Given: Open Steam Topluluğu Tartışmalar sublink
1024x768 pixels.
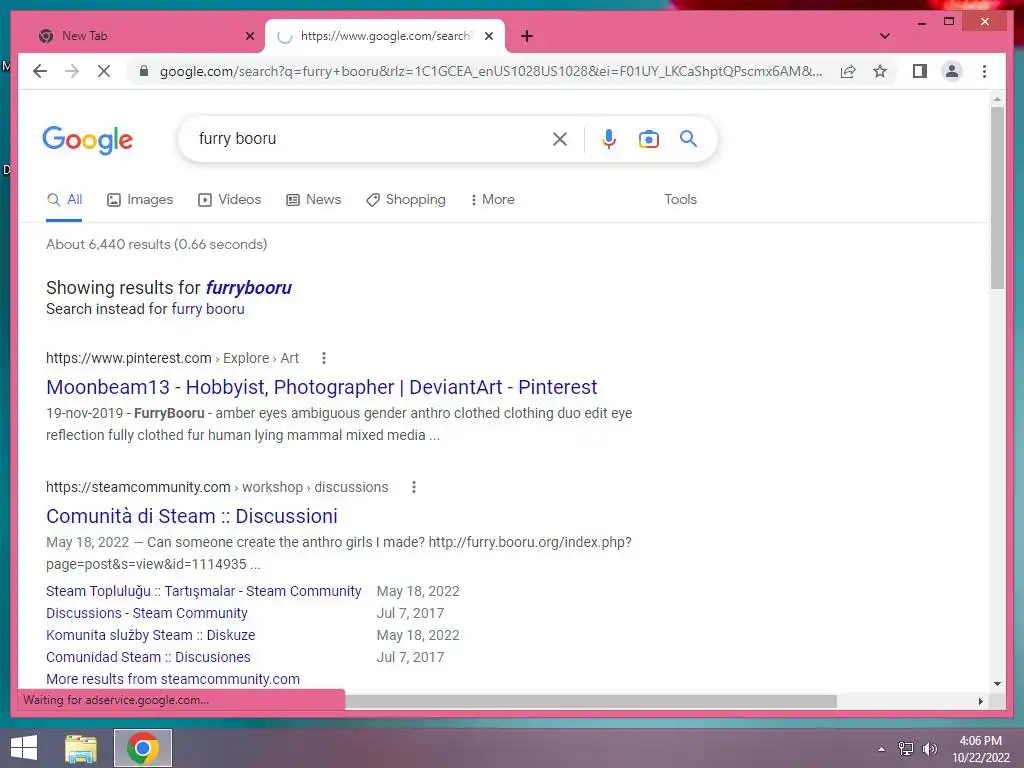Looking at the screenshot, I should point(203,591).
